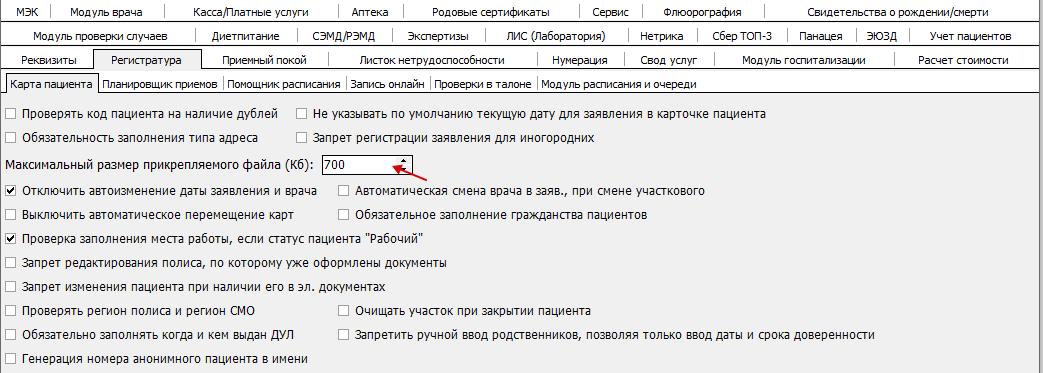Check Обязательно заполнять когда и кем выдан ДУЛ

(x=10, y=334)
